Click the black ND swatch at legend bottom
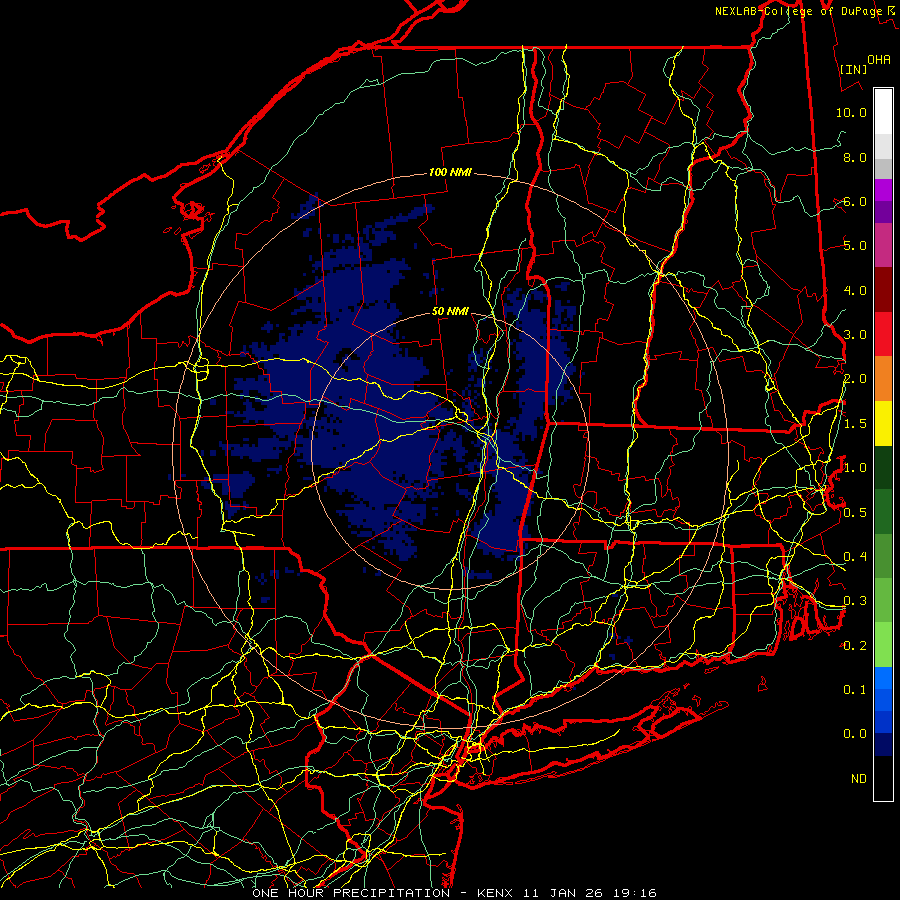 coord(883,778)
